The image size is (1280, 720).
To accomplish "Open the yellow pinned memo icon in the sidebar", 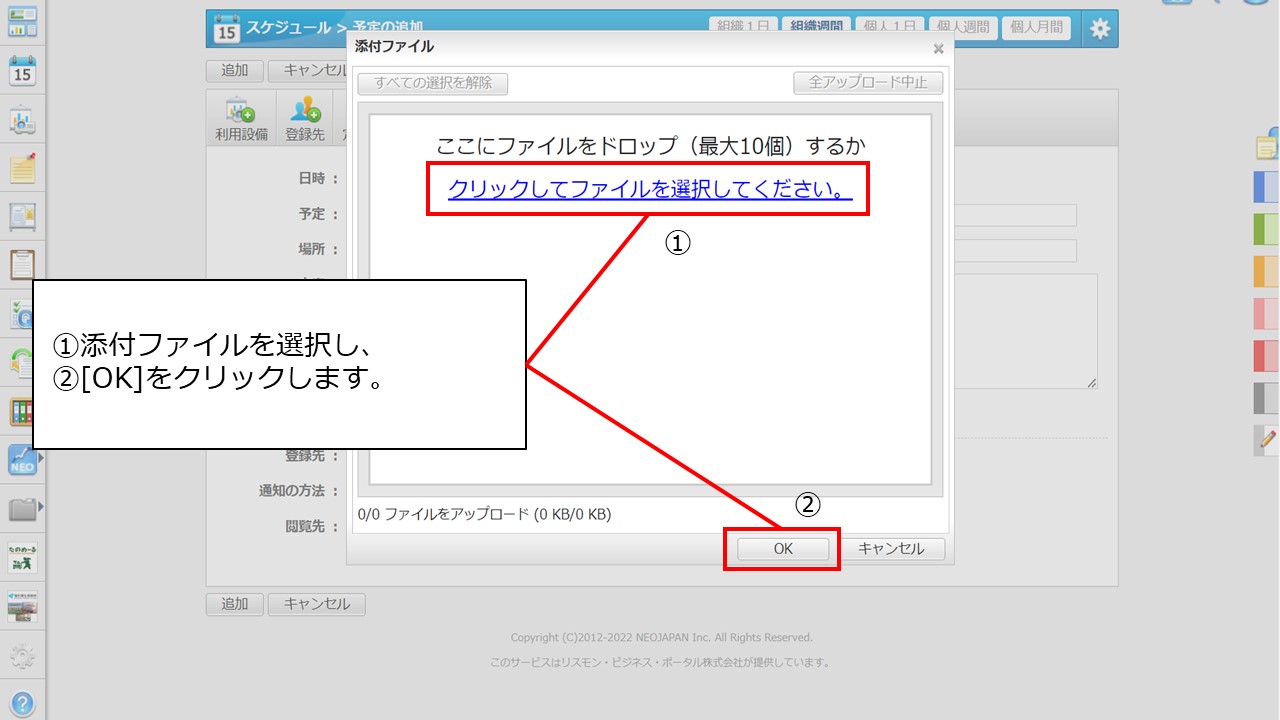I will pos(22,167).
